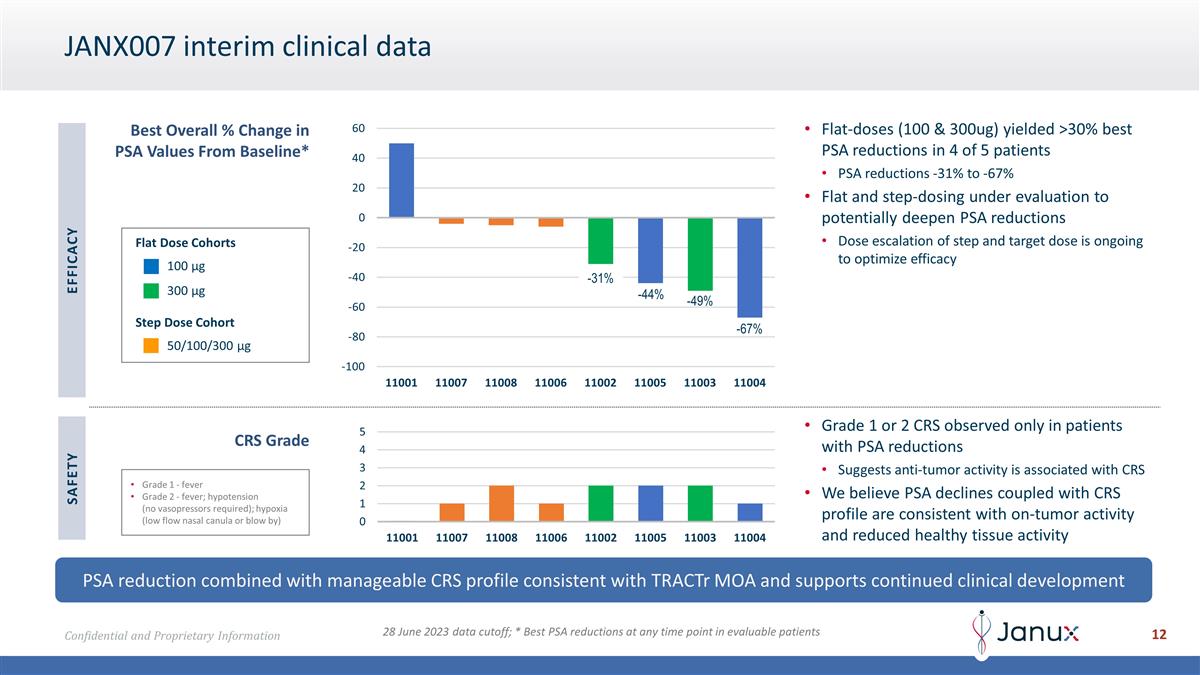1200x675 pixels.
Task: Click the -44% blue bar for patient 11005
Action: pyautogui.click(x=650, y=250)
